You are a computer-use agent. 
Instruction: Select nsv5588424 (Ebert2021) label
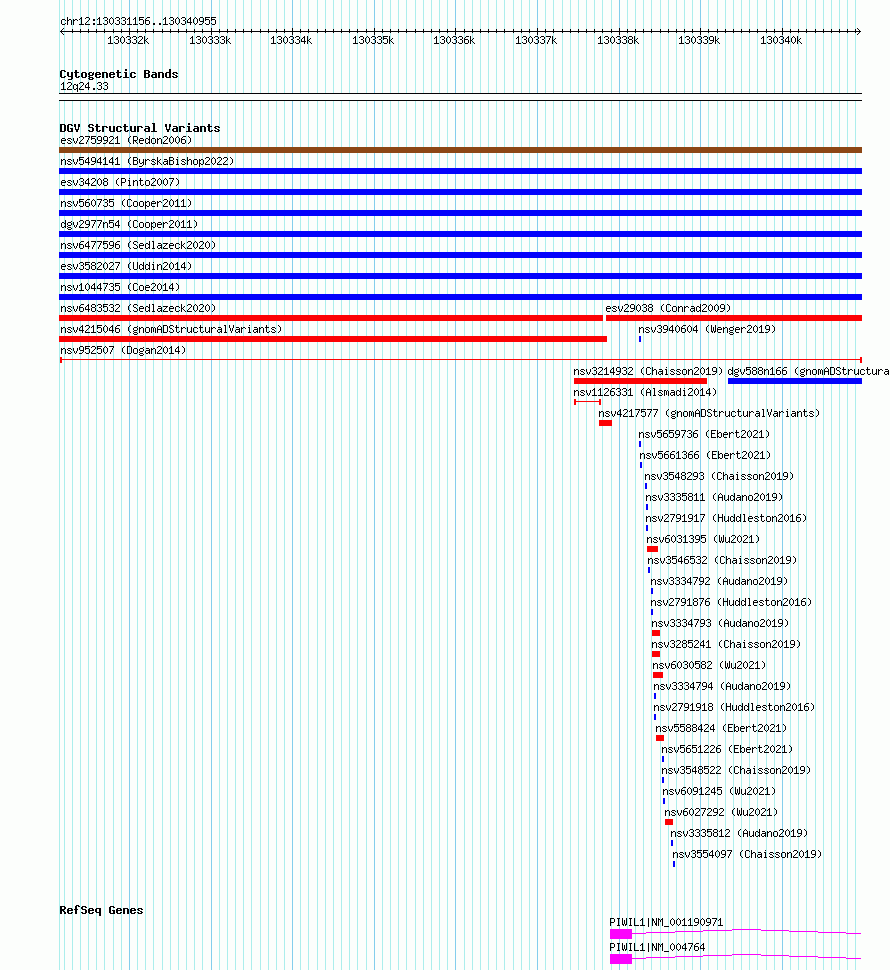click(x=721, y=729)
